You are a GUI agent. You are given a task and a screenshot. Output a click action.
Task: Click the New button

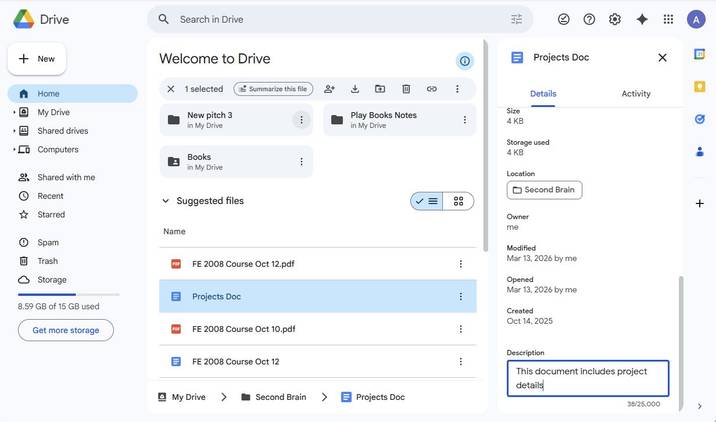(x=37, y=59)
